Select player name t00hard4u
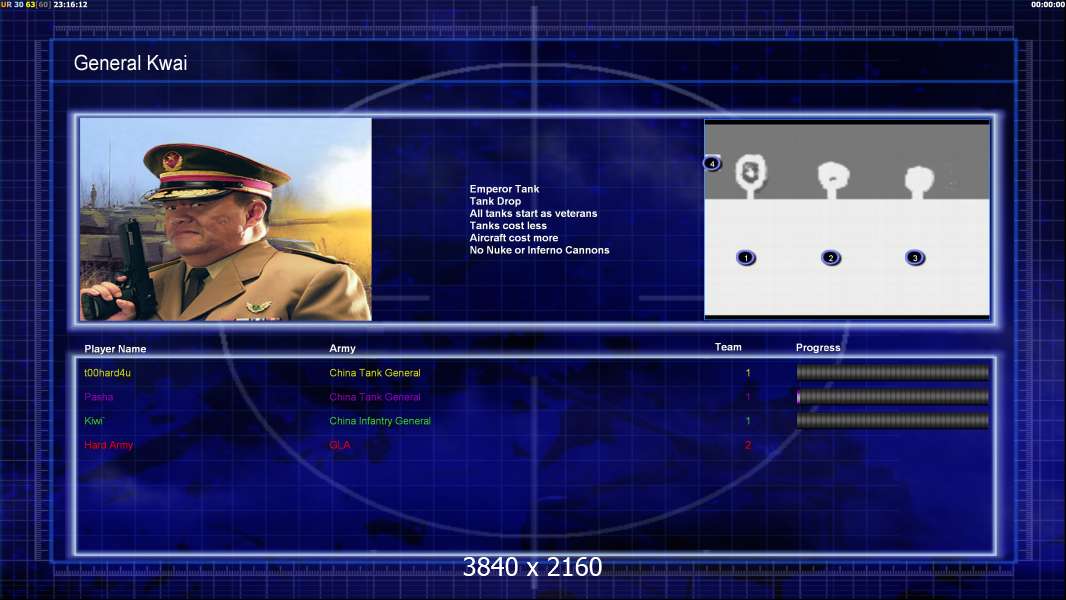 107,372
